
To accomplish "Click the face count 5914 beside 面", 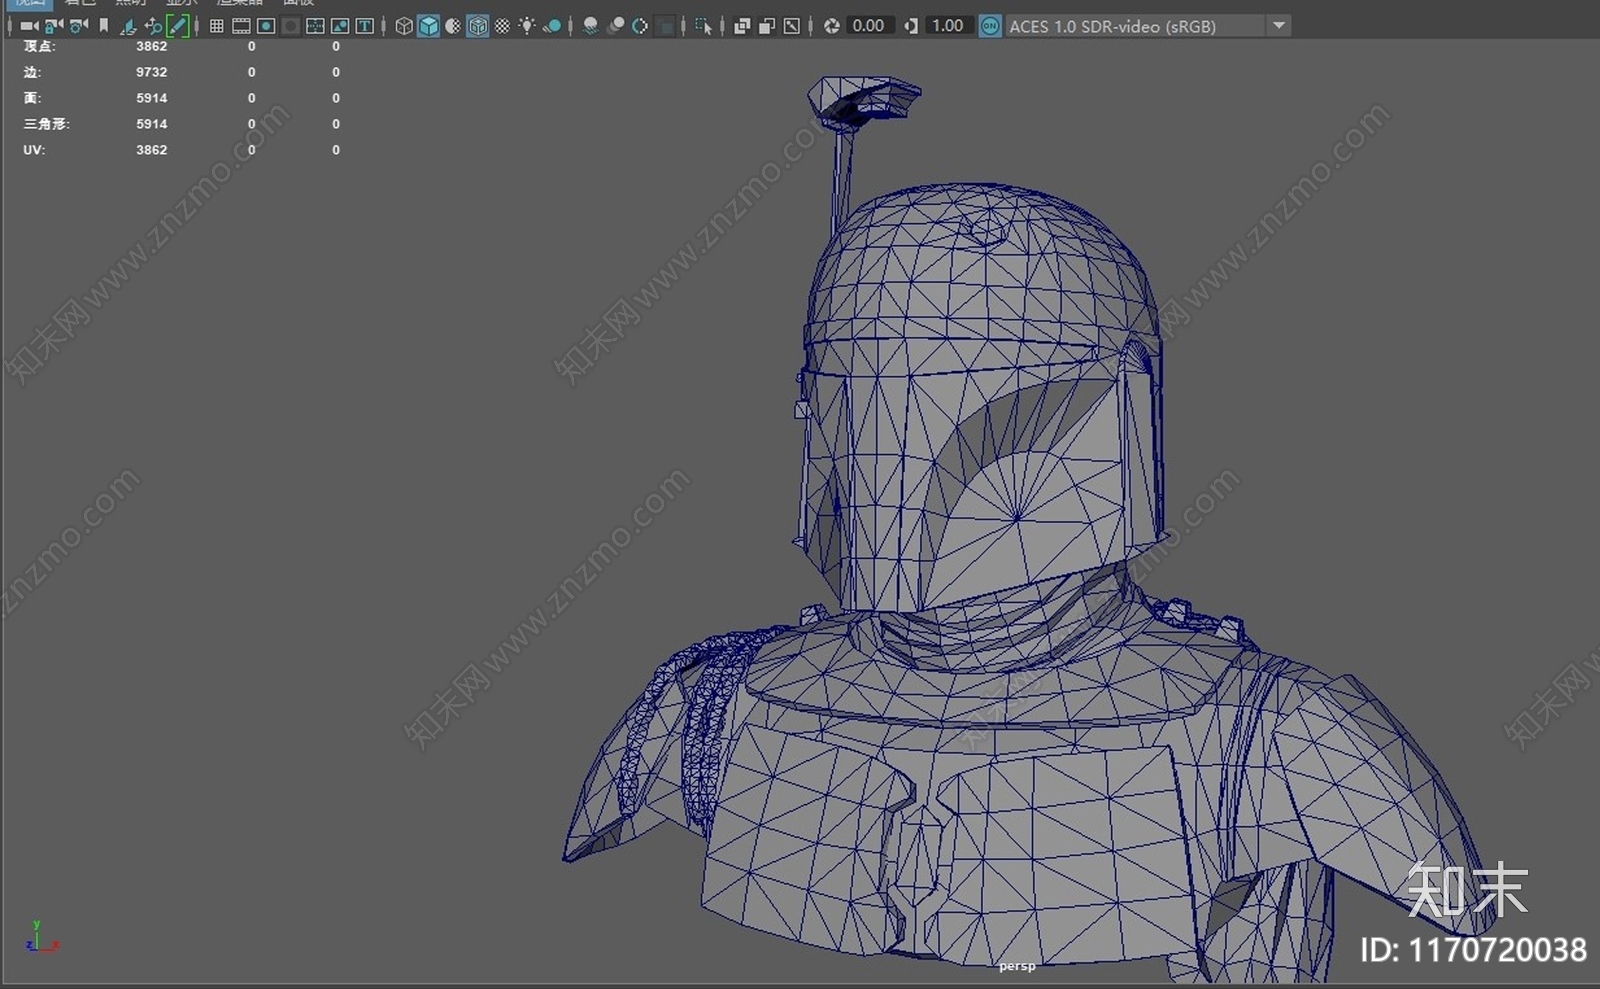I will [x=152, y=98].
